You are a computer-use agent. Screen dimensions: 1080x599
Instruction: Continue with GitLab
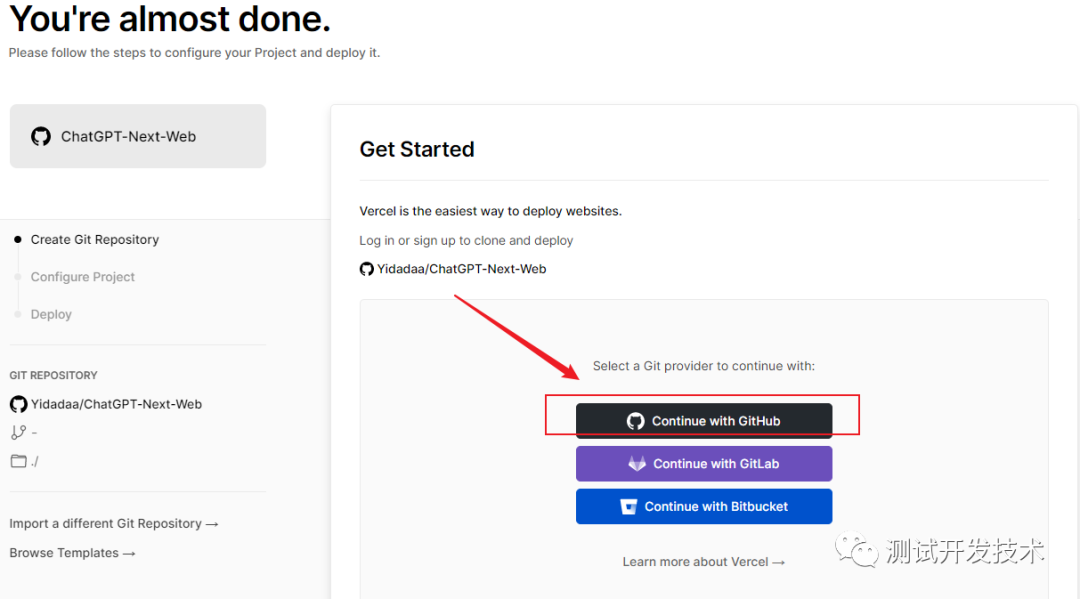click(x=704, y=464)
